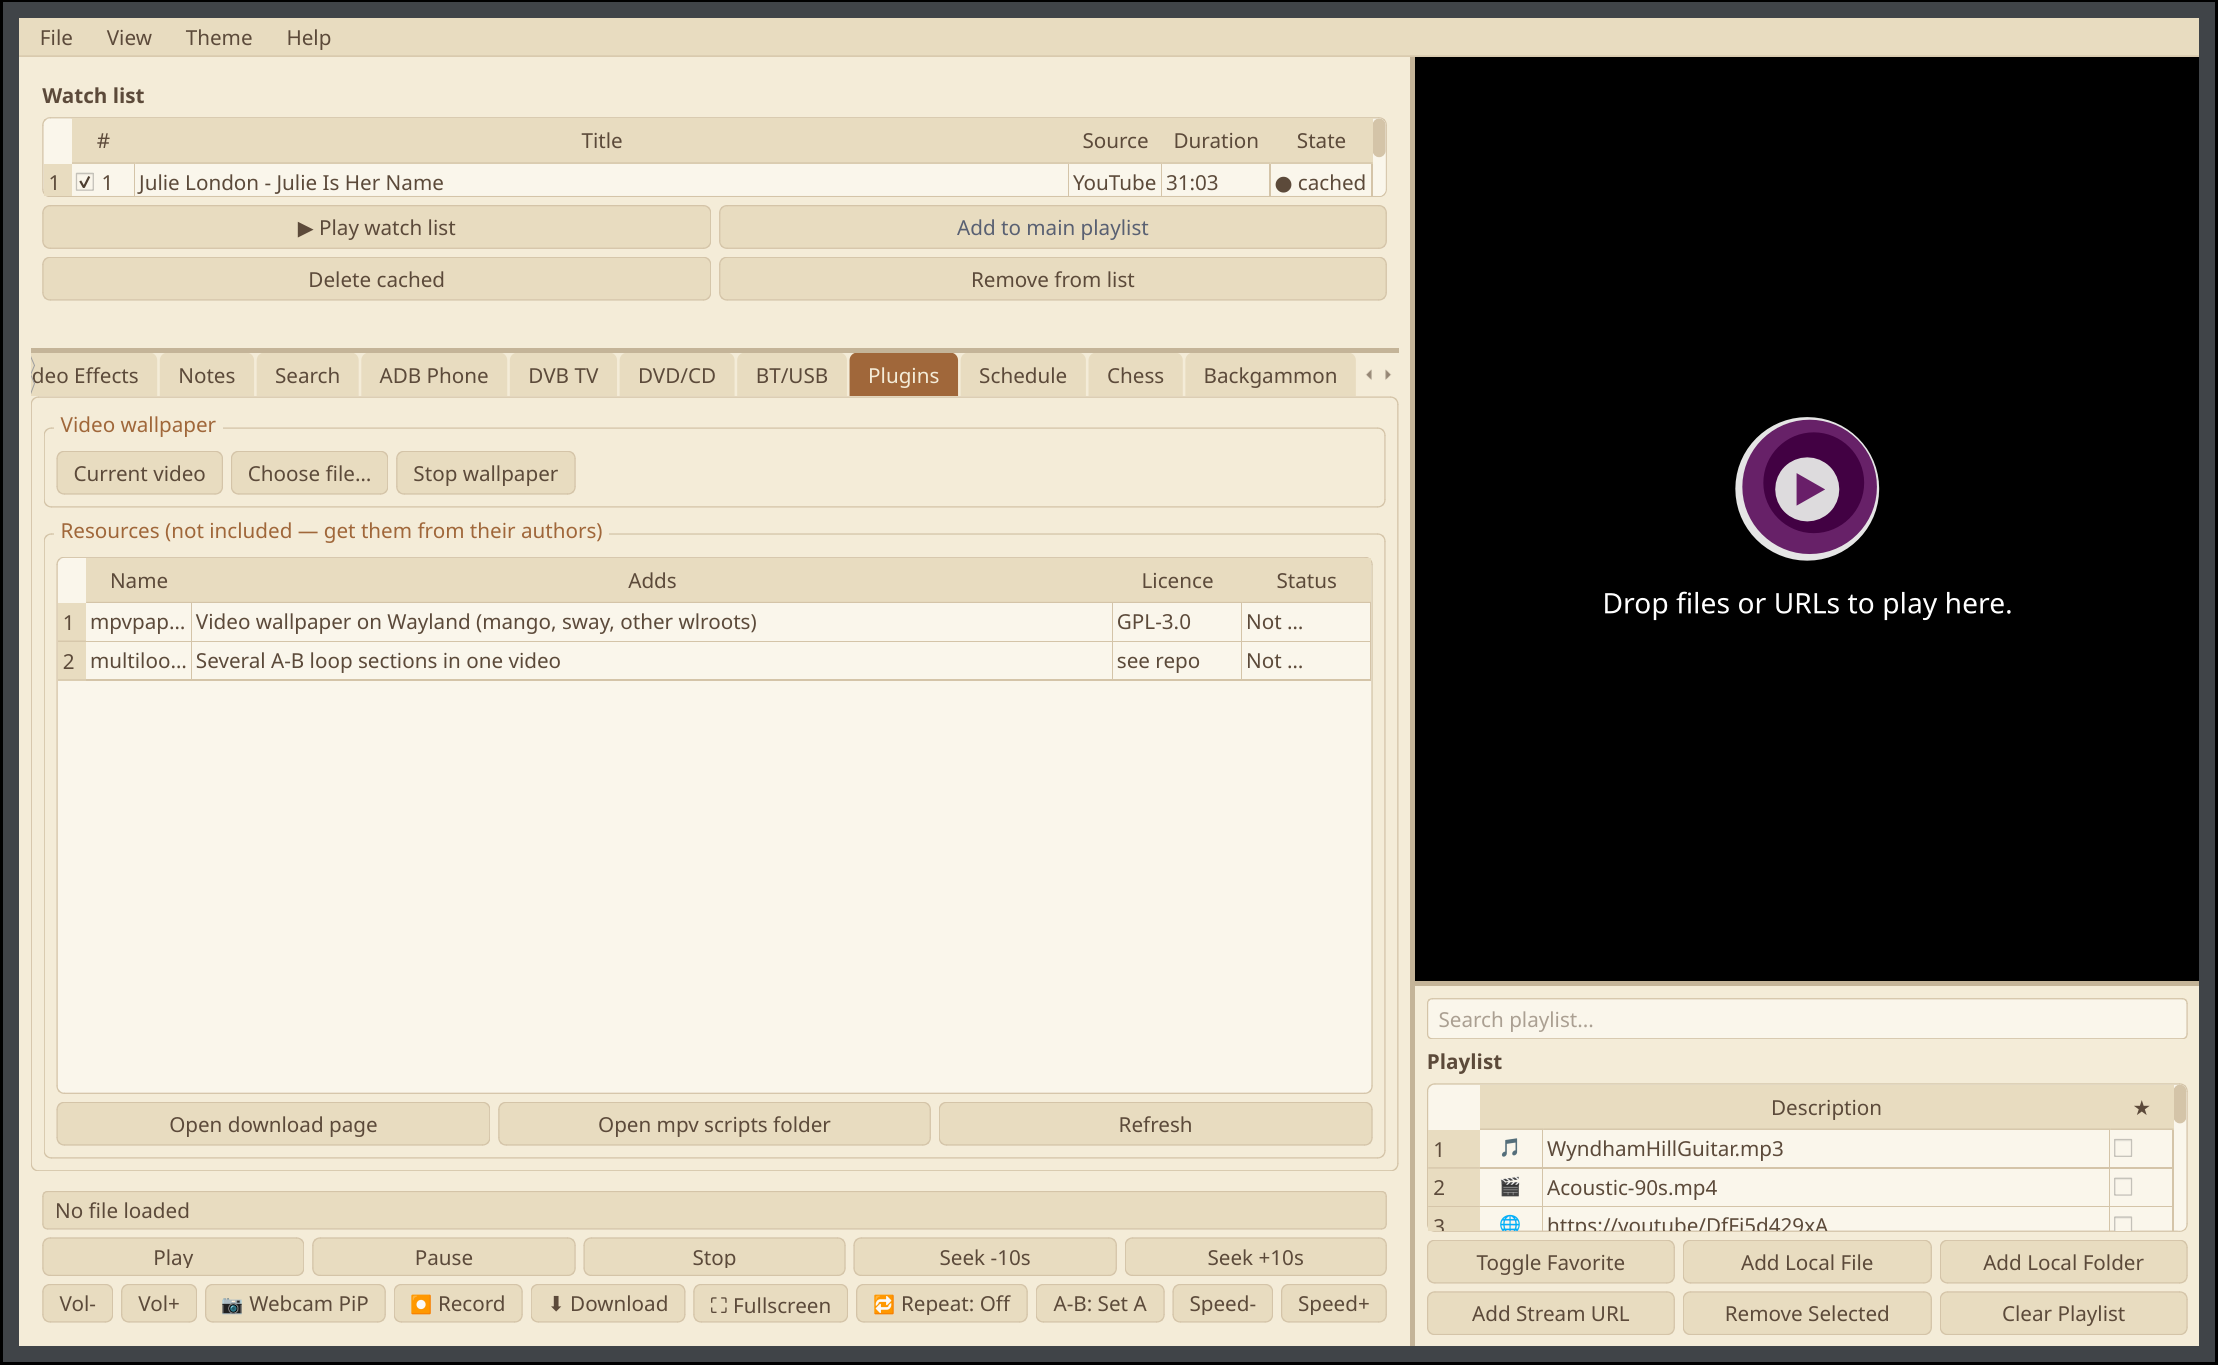Open the Backgammon tab

tap(1269, 375)
